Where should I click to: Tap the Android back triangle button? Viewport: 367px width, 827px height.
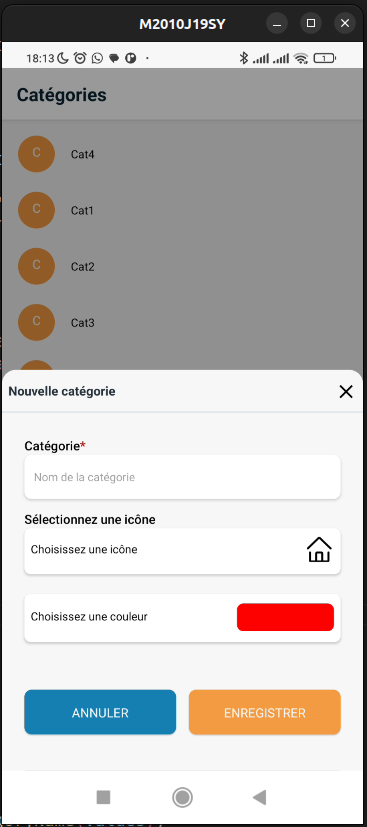[259, 797]
